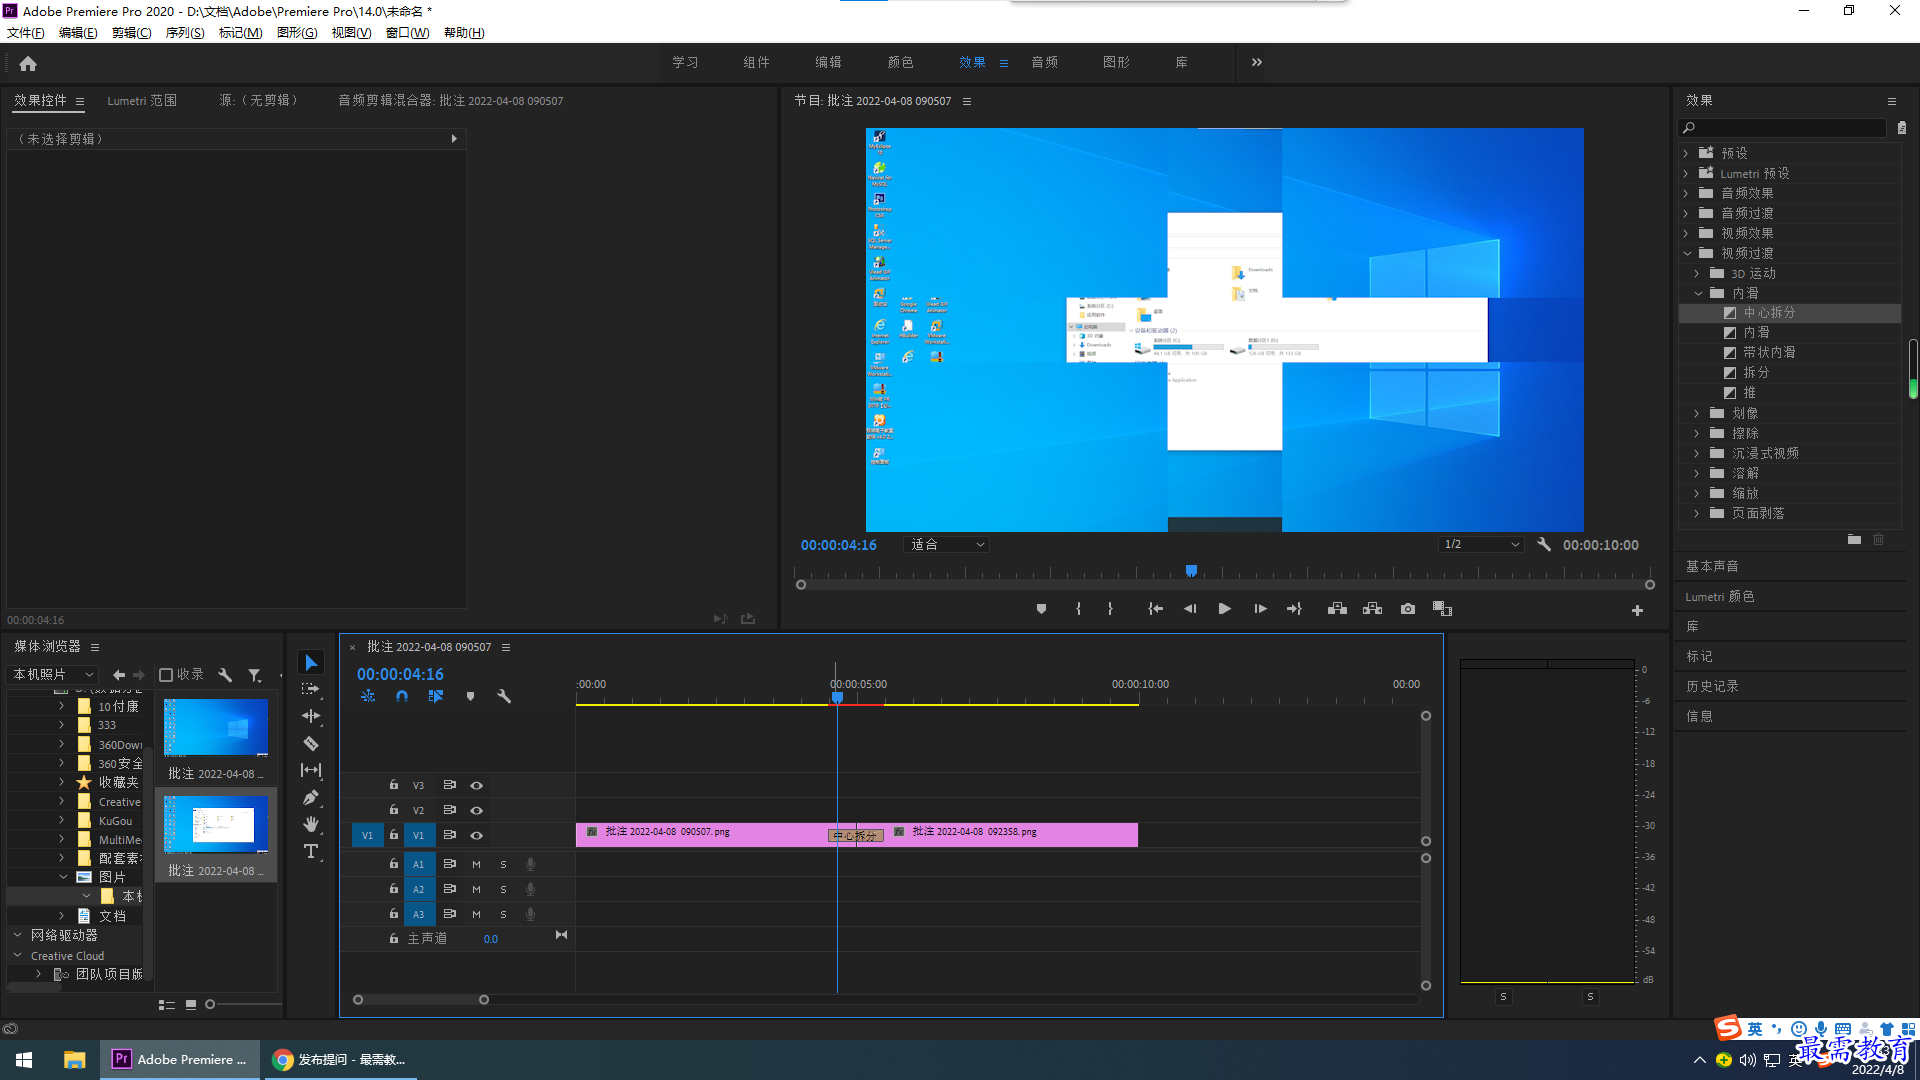Open the 1/2 playback resolution dropdown

click(x=1481, y=545)
